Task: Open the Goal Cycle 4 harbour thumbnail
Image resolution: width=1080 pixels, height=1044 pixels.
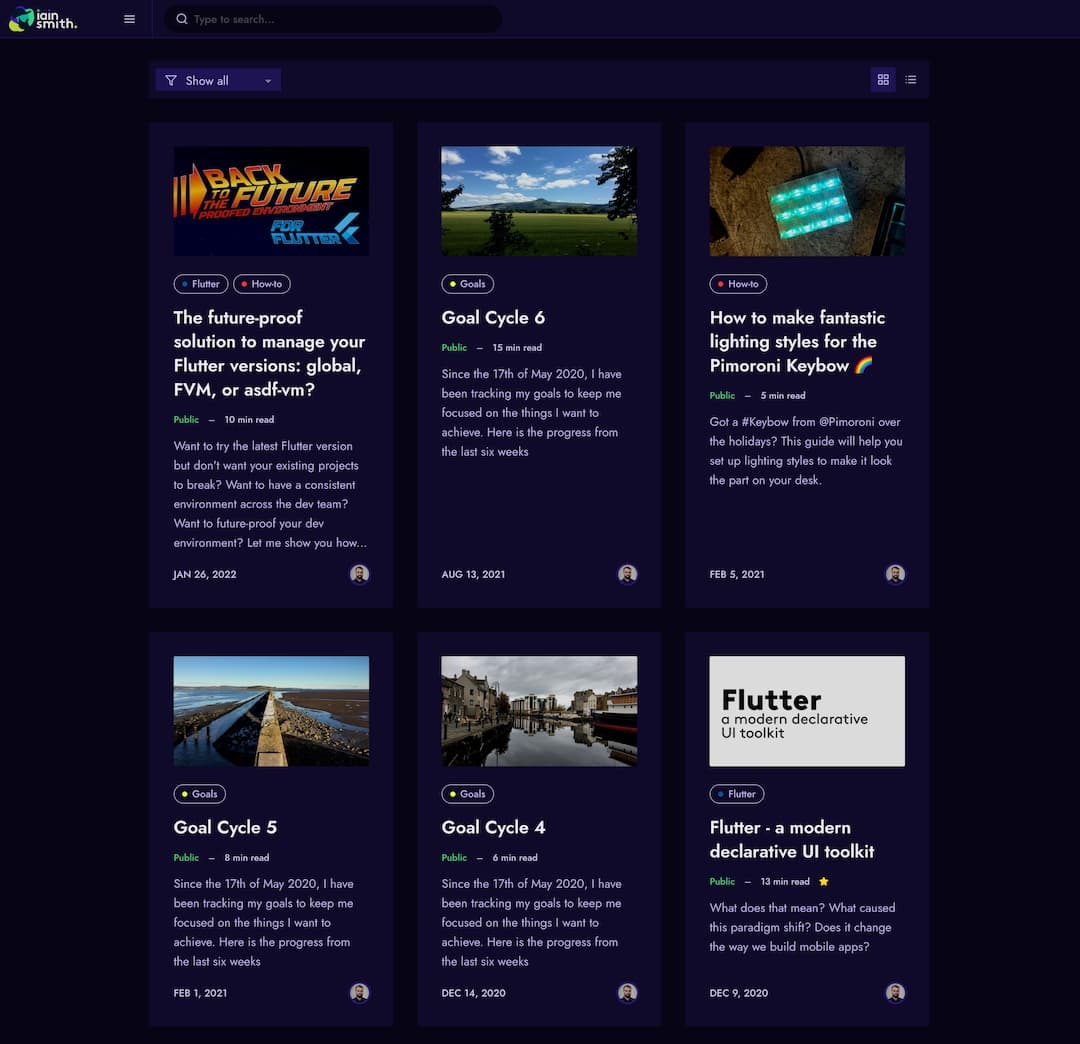Action: 539,711
